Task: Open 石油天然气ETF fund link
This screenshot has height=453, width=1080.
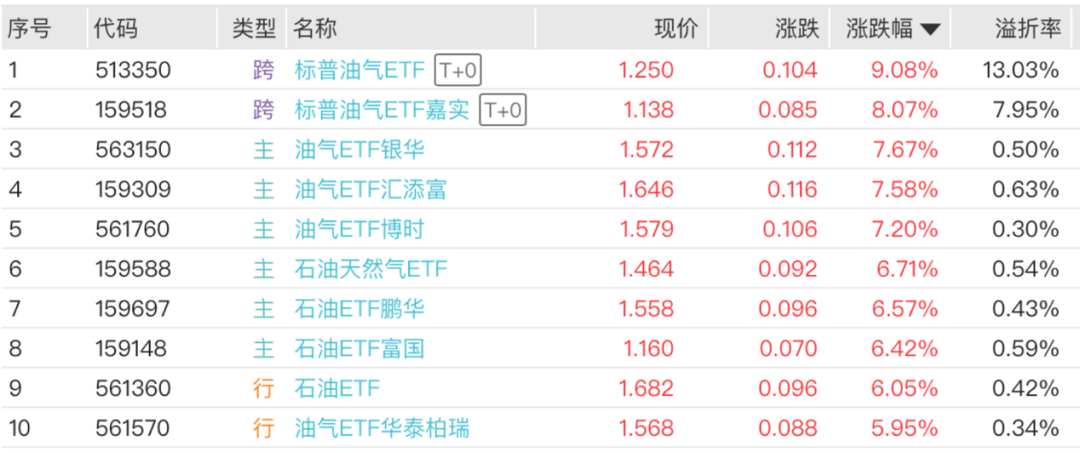Action: click(x=371, y=269)
